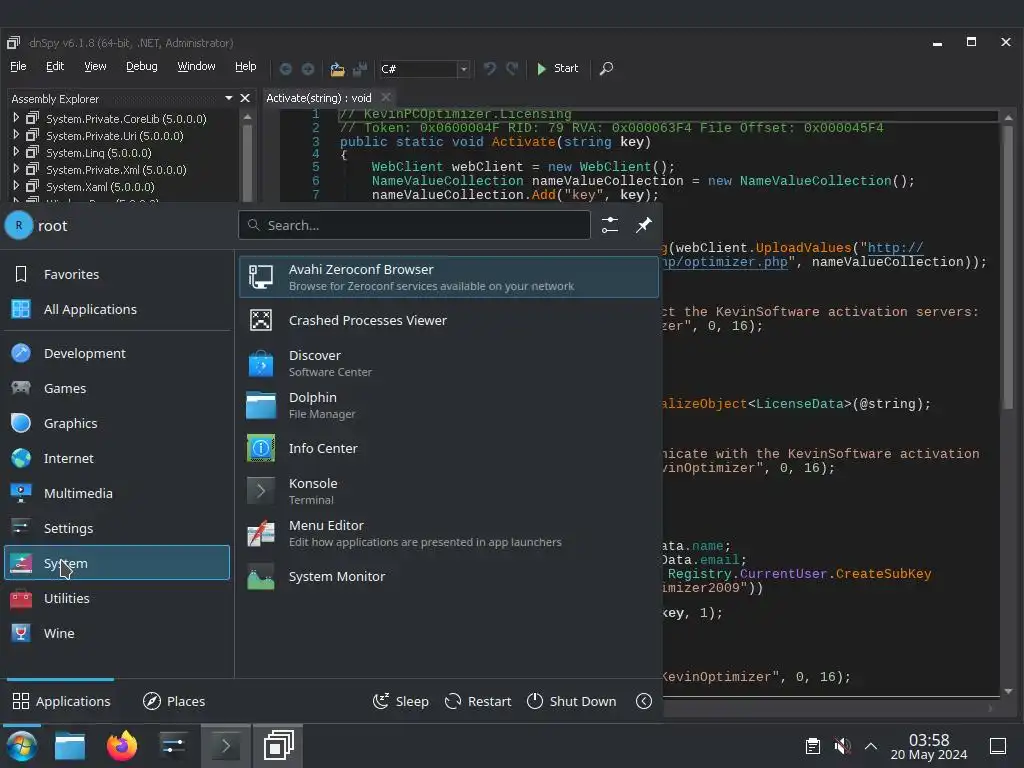
Task: Click the dnSpy save all icon
Action: pos(359,69)
